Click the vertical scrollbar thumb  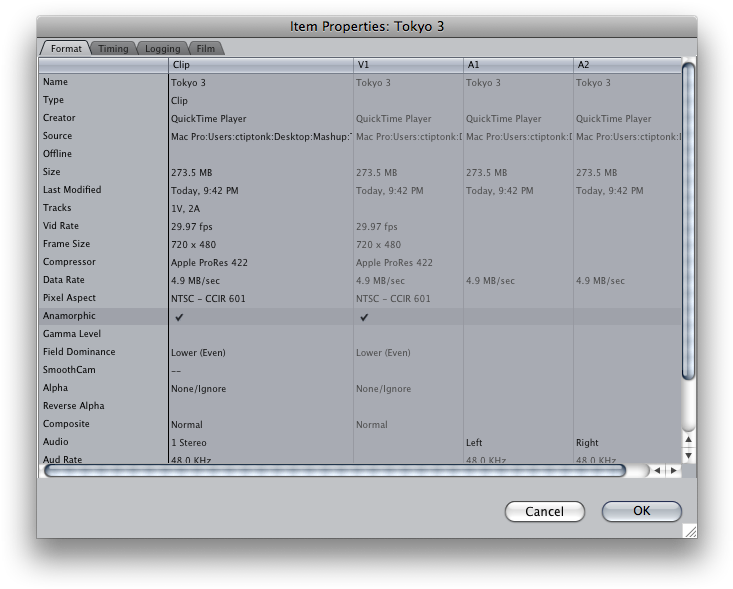pyautogui.click(x=688, y=221)
